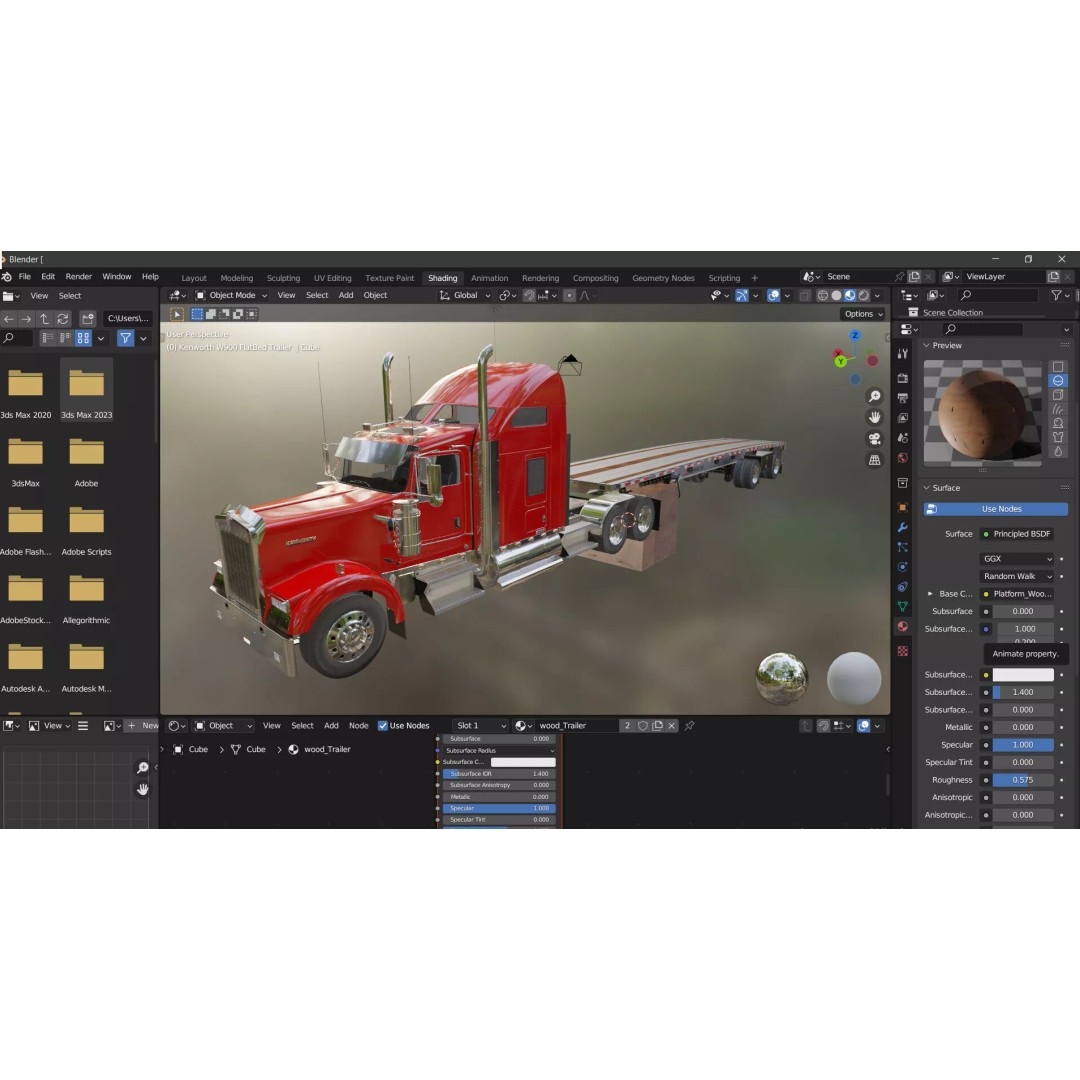Open the Random Walk subsurface method dropdown
The height and width of the screenshot is (1080, 1080).
(x=1017, y=577)
